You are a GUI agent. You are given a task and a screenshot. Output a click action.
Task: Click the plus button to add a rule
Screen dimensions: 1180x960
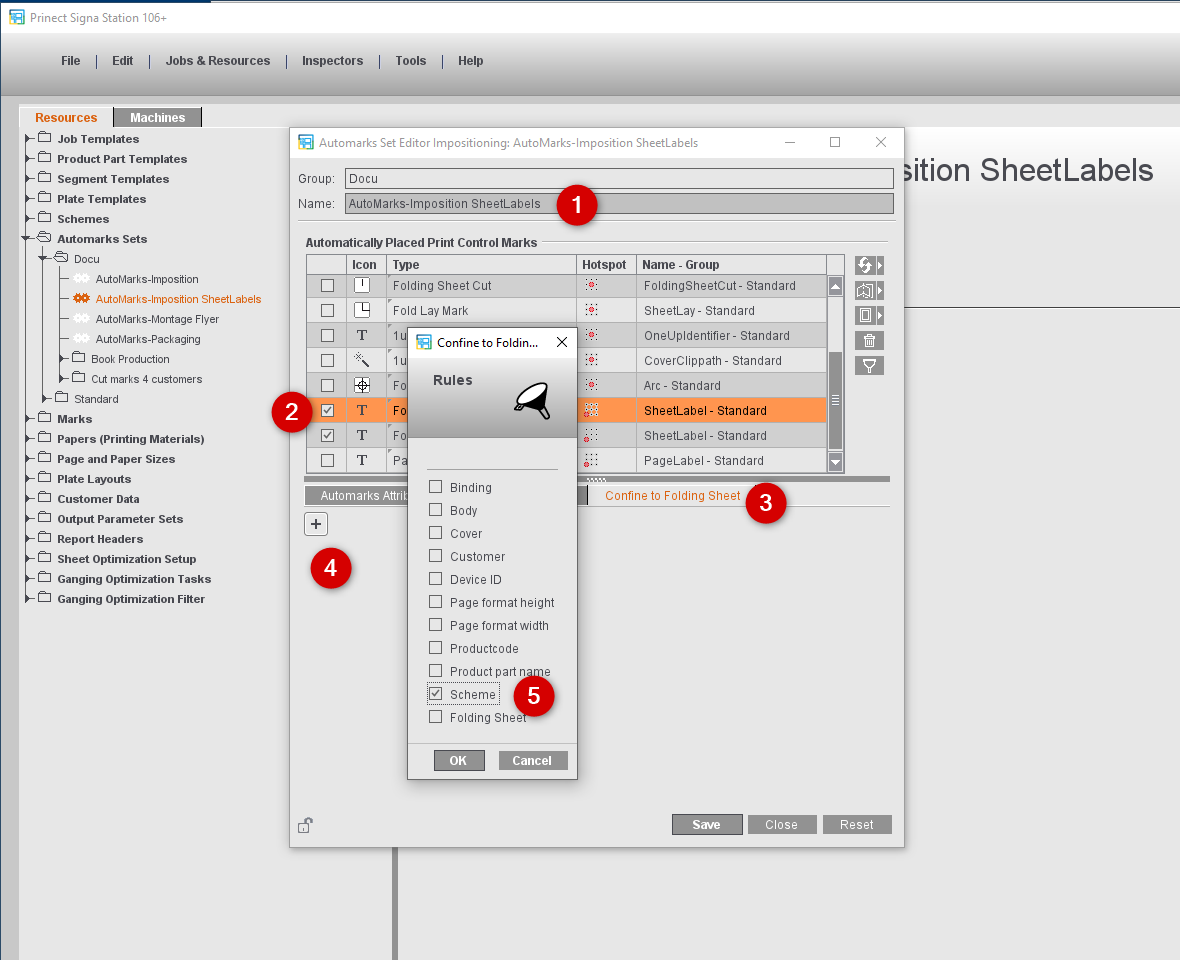[316, 524]
